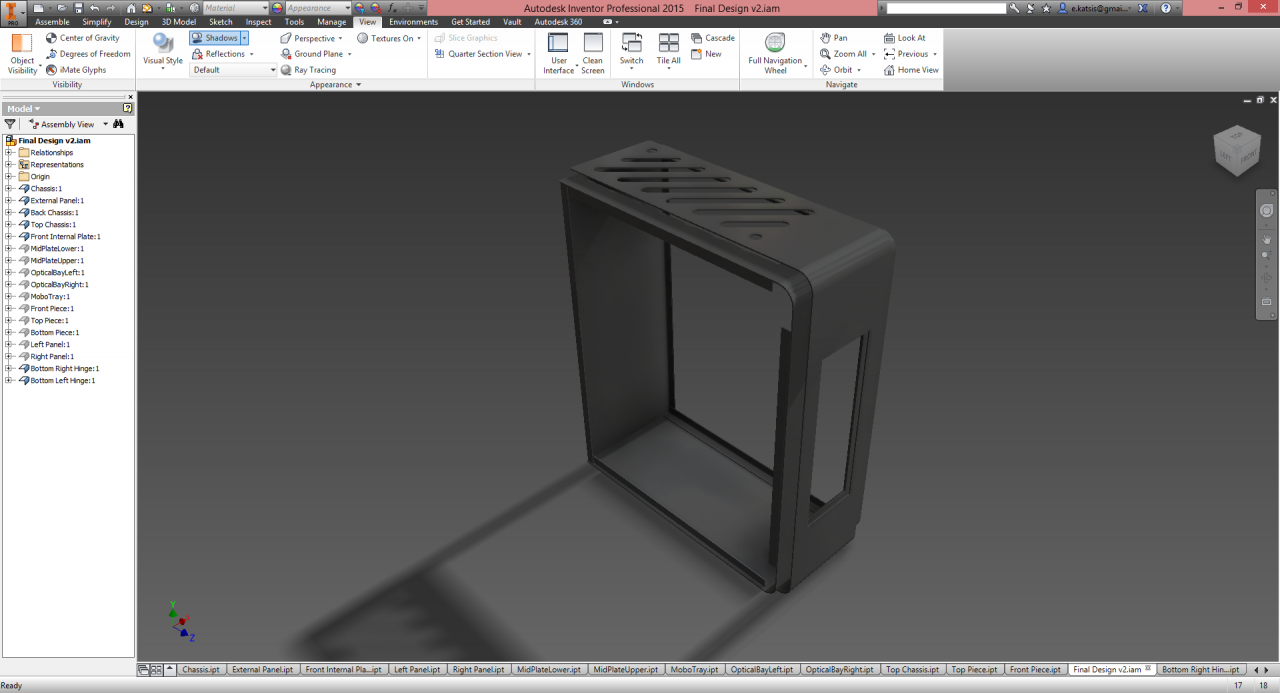Click the Open folder icon in quick access toolbar
The width and height of the screenshot is (1280, 693).
click(62, 8)
